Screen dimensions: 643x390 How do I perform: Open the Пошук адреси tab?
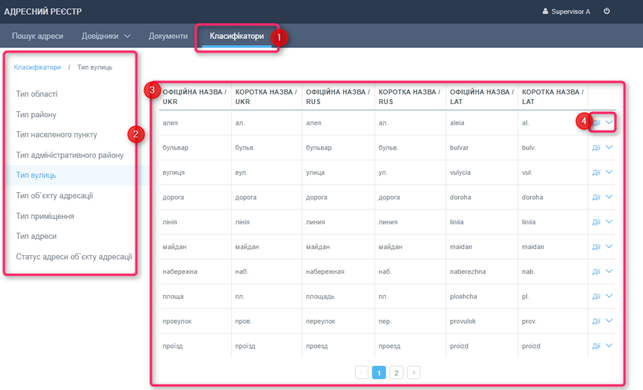[x=37, y=36]
